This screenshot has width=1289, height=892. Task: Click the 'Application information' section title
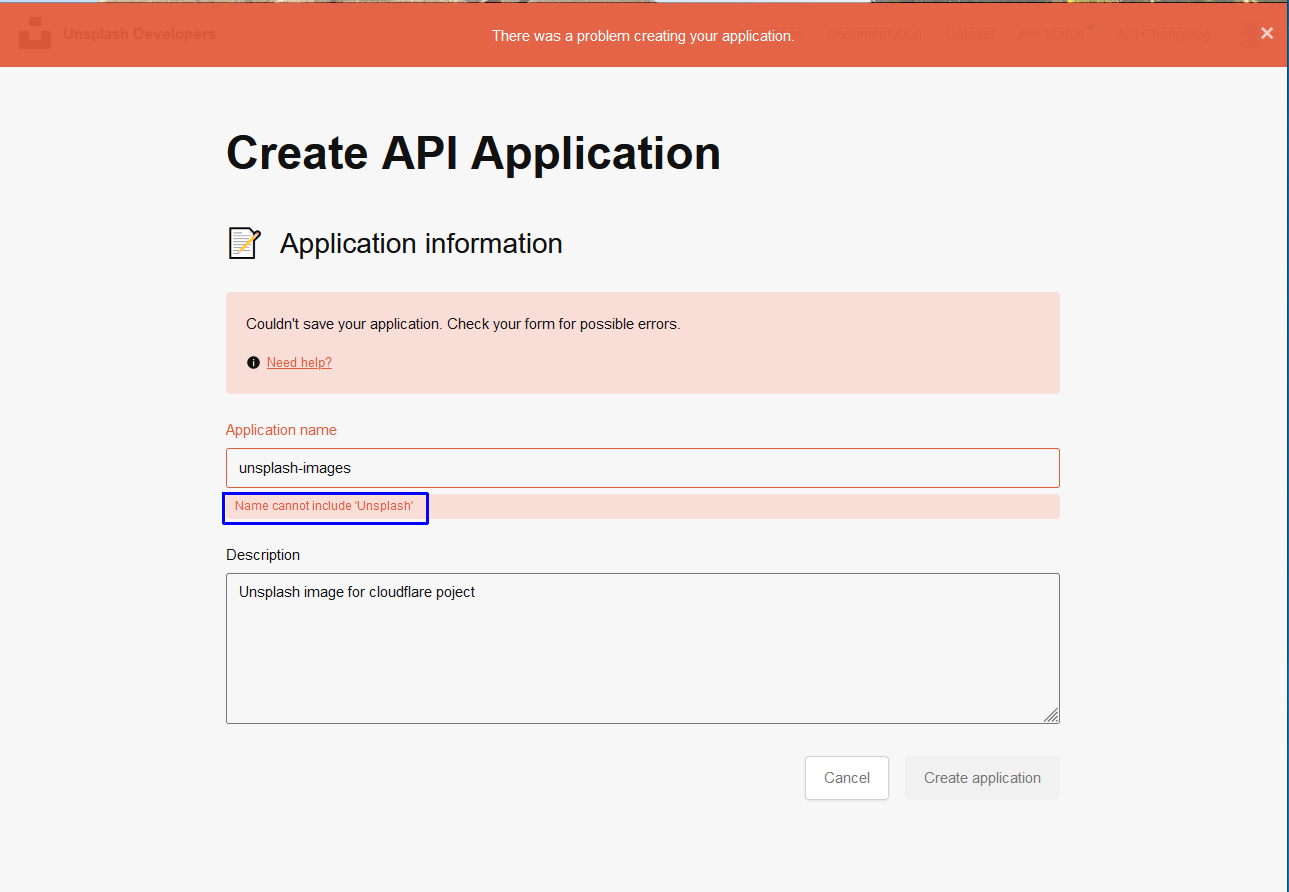click(421, 244)
